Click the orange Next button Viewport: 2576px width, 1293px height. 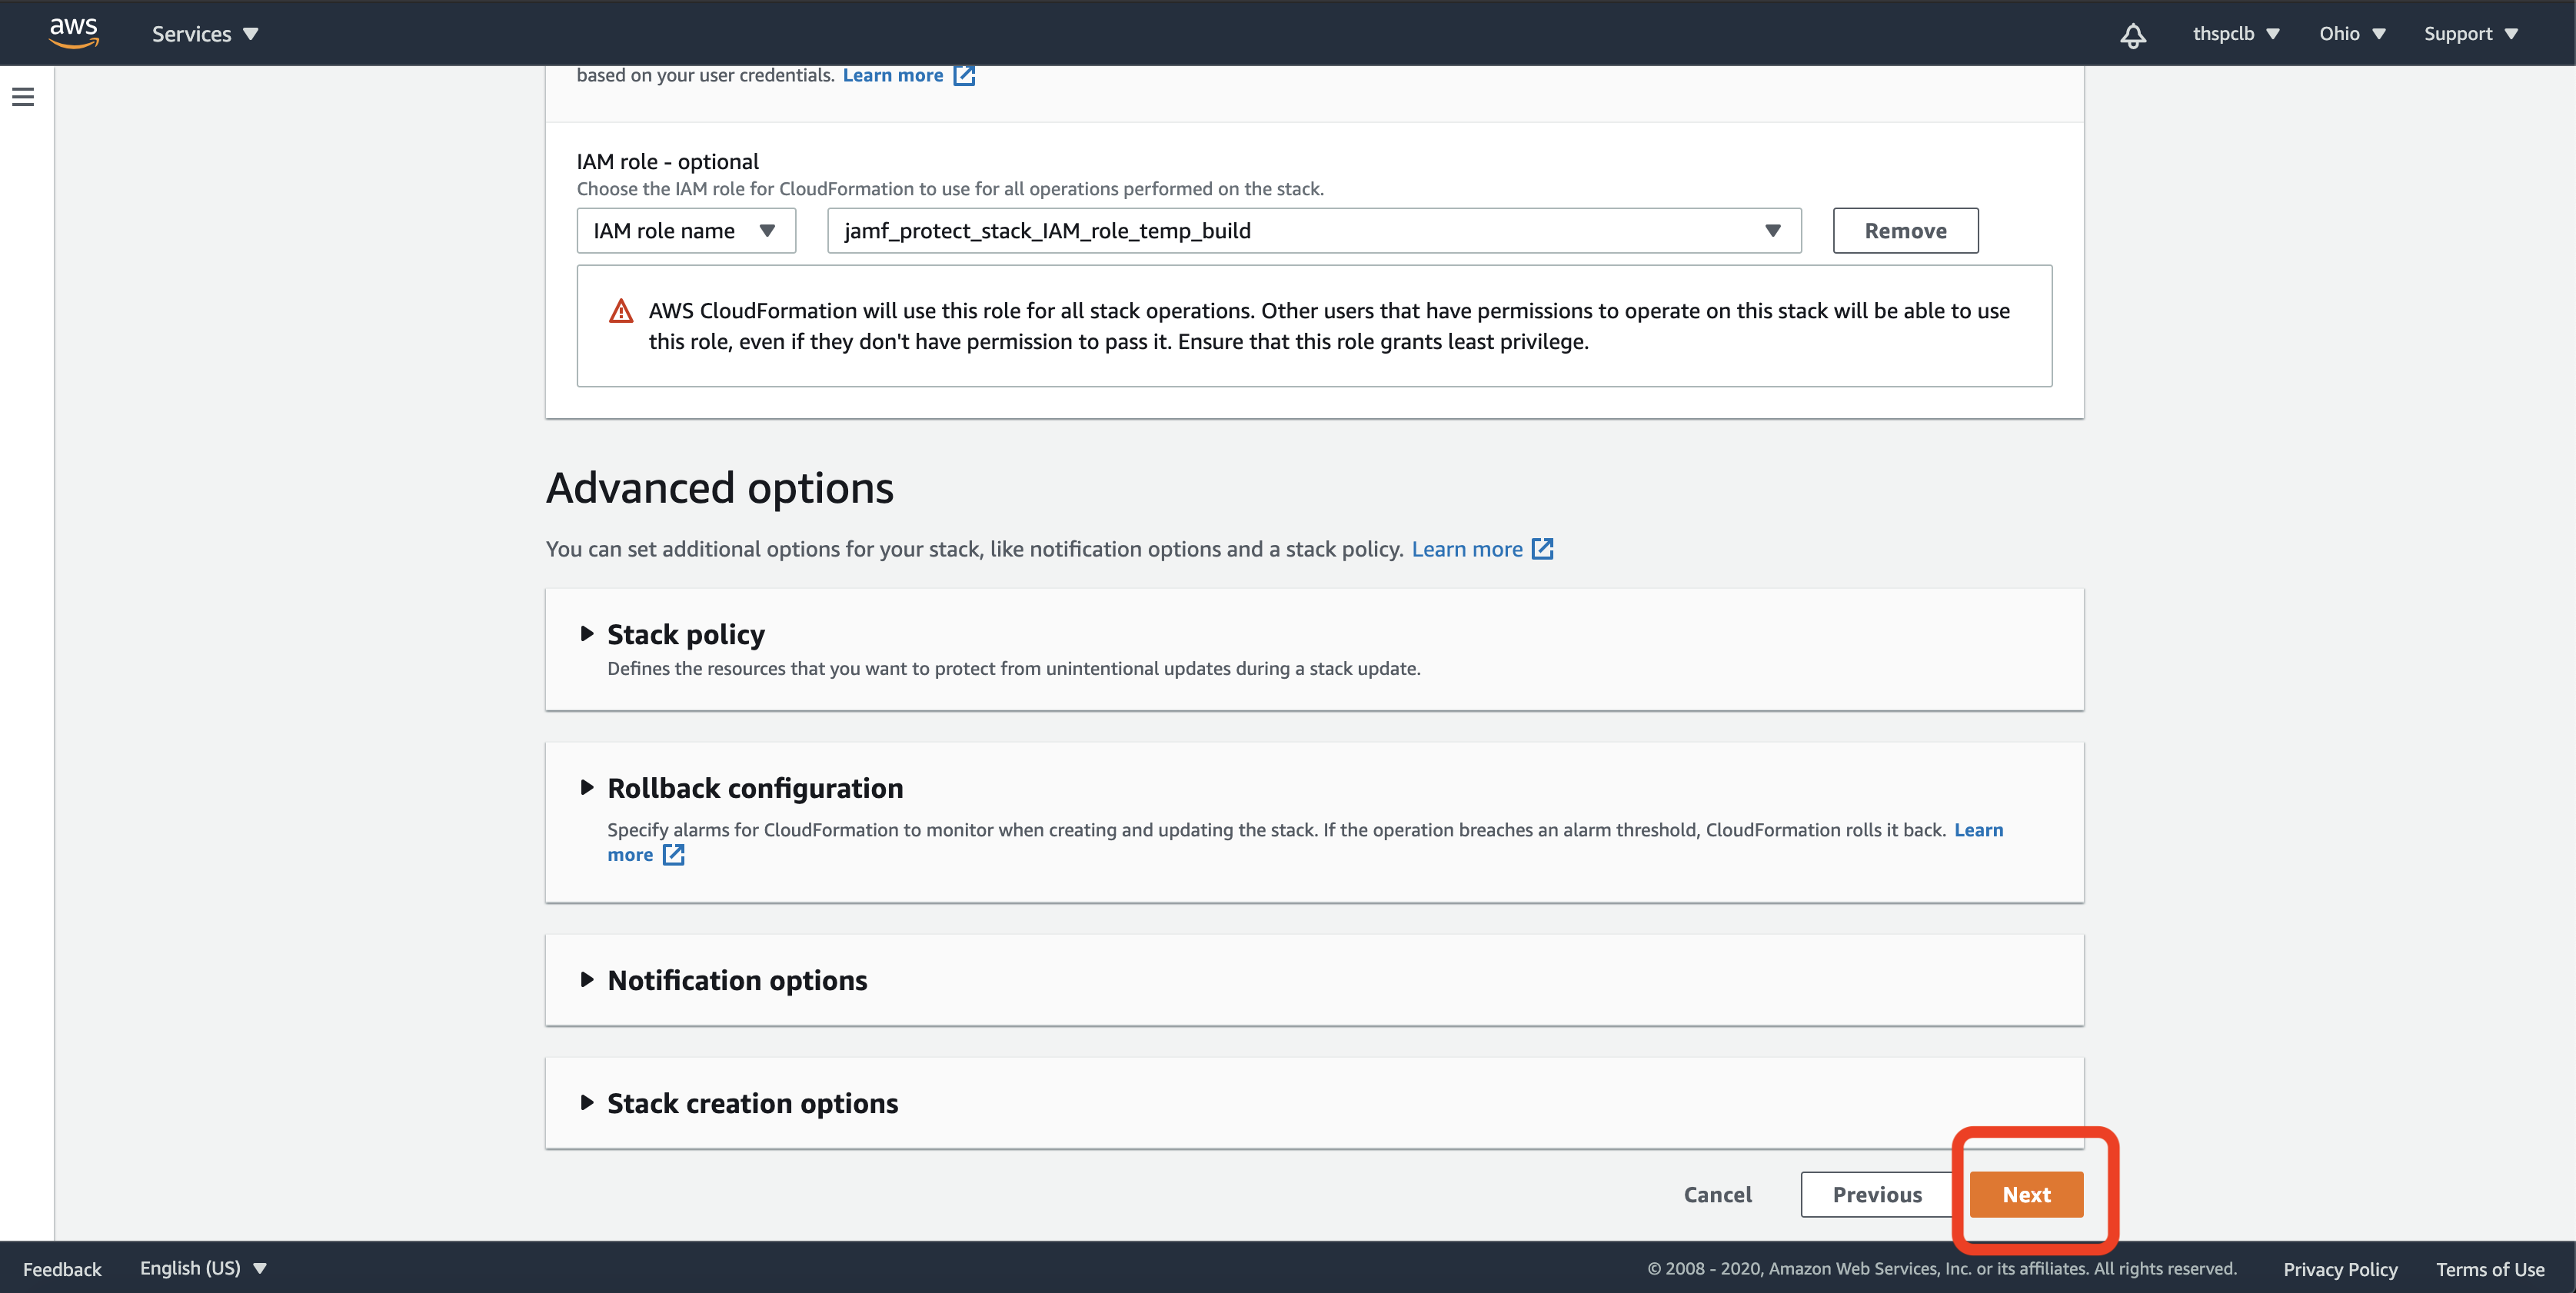click(2026, 1195)
